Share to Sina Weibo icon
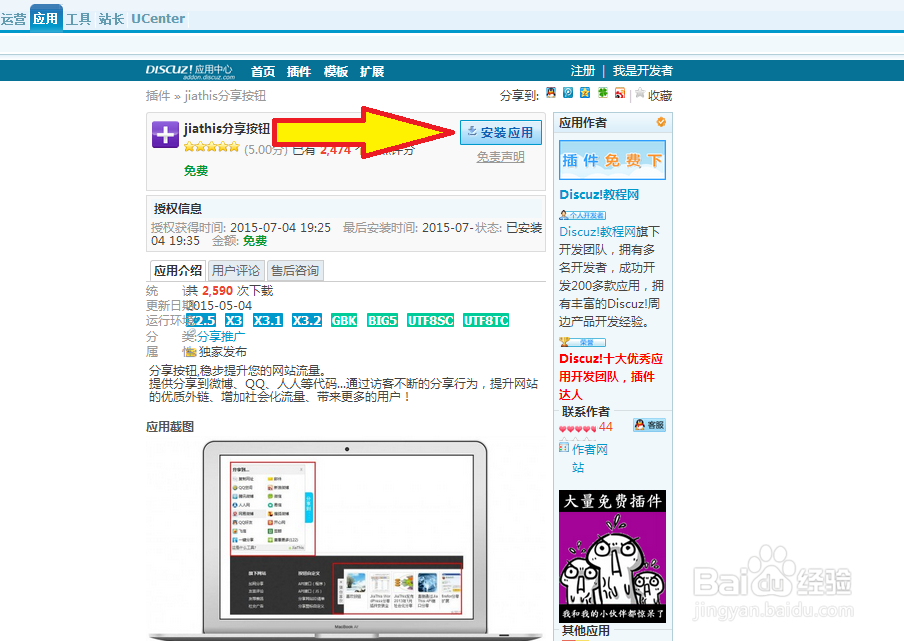904x641 pixels. click(x=620, y=92)
